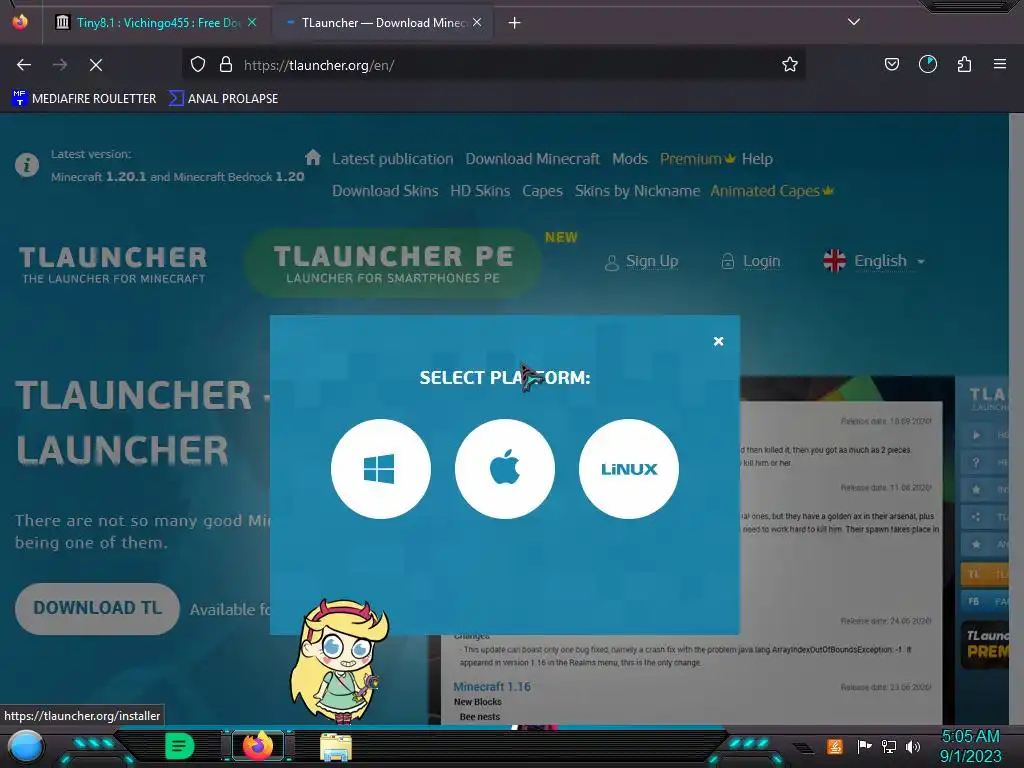Open the TLauncher PE banner
Image resolution: width=1024 pixels, height=768 pixels.
[393, 263]
